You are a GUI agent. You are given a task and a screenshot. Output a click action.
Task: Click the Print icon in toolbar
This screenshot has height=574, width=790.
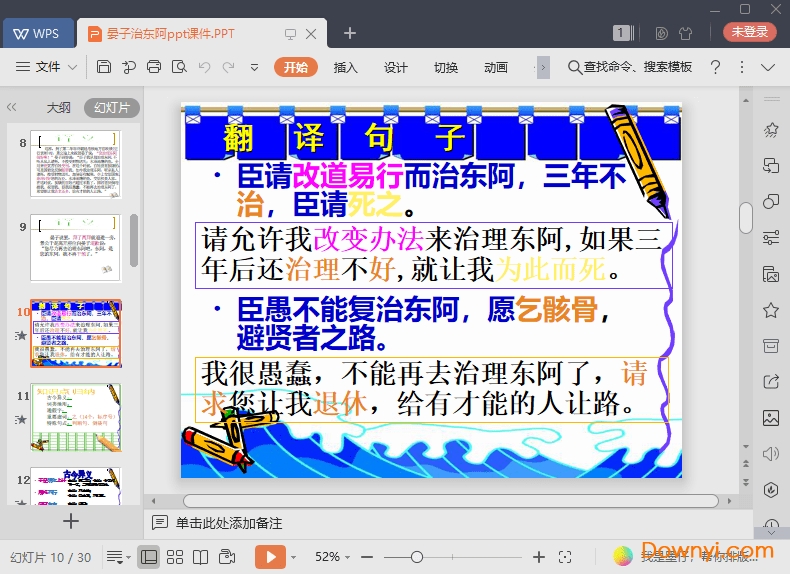click(153, 67)
